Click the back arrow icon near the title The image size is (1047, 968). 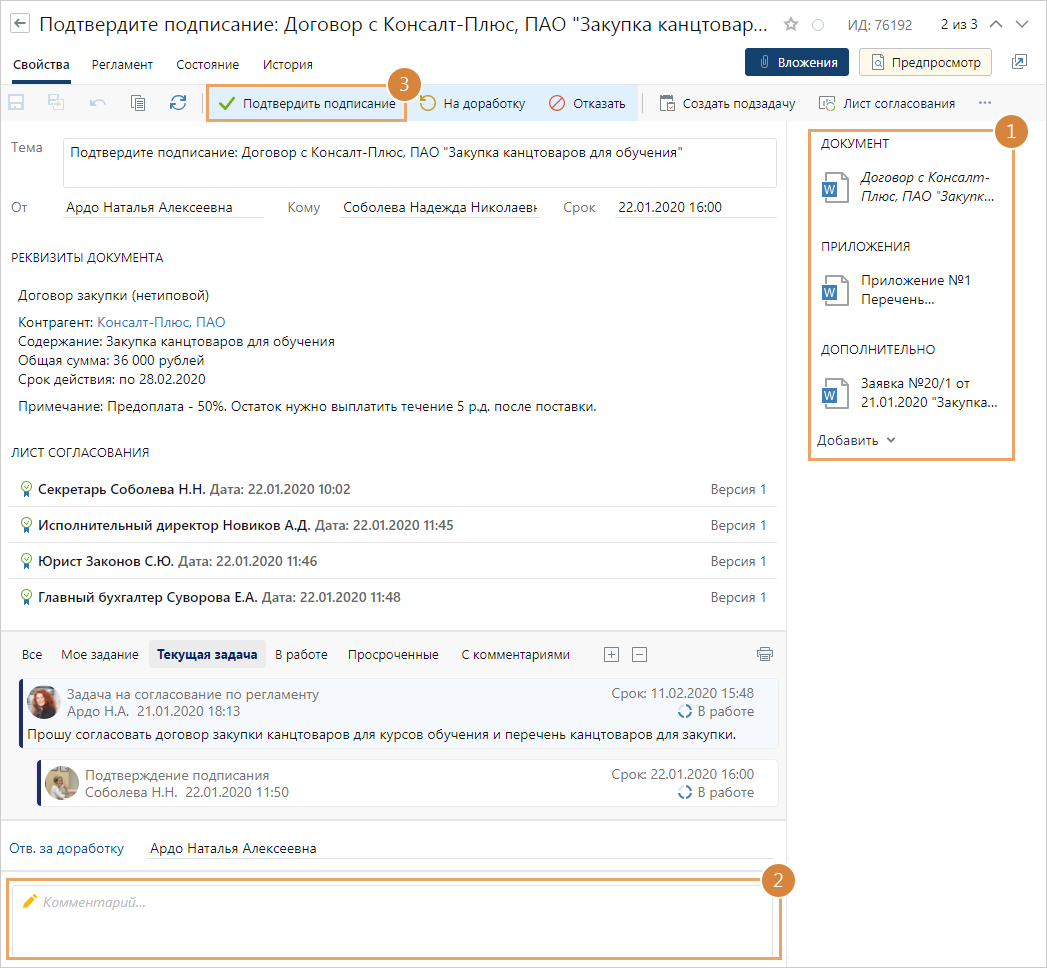(19, 24)
